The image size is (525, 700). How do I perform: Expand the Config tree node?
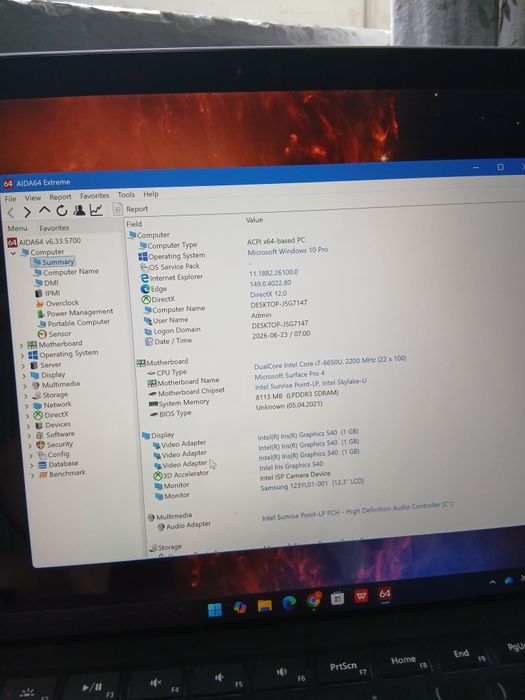pyautogui.click(x=32, y=456)
